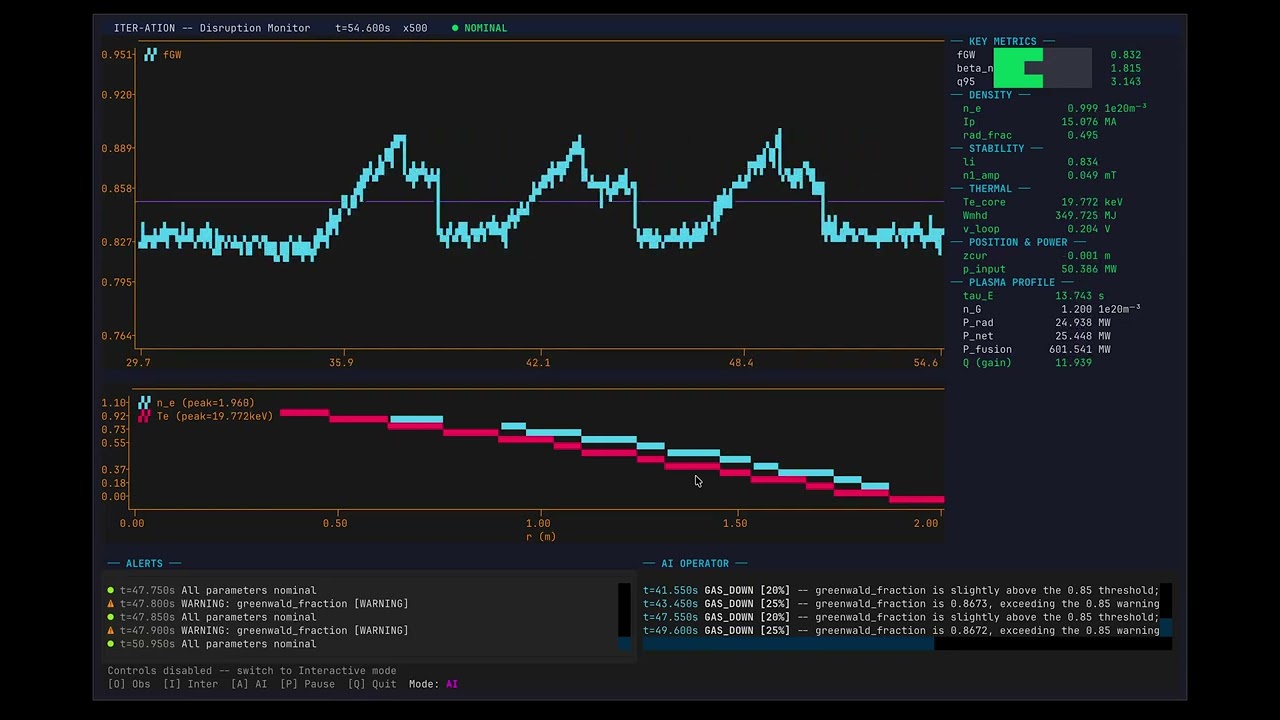1280x720 pixels.
Task: Click the green dot on the t=50.950s alert
Action: pyautogui.click(x=111, y=644)
